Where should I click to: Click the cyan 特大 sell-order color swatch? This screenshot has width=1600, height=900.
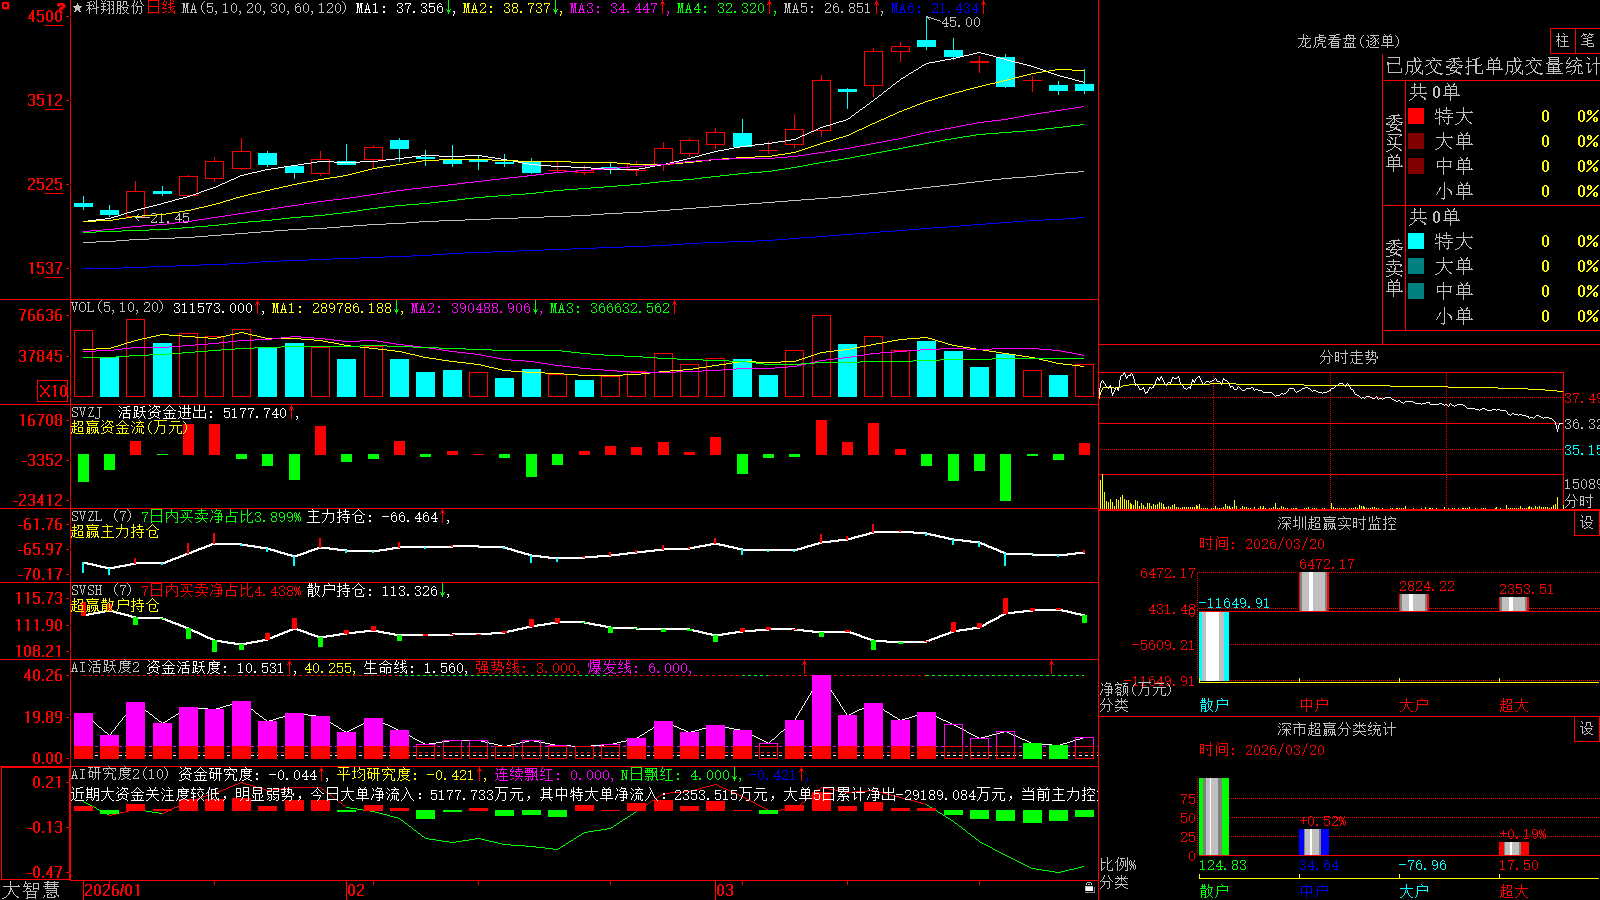pyautogui.click(x=1416, y=241)
